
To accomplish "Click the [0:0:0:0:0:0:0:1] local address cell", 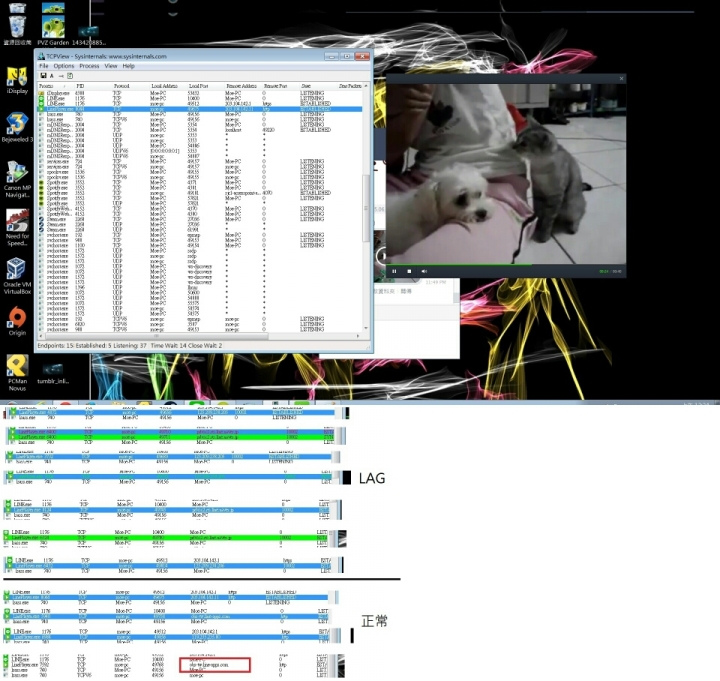I will click(165, 151).
